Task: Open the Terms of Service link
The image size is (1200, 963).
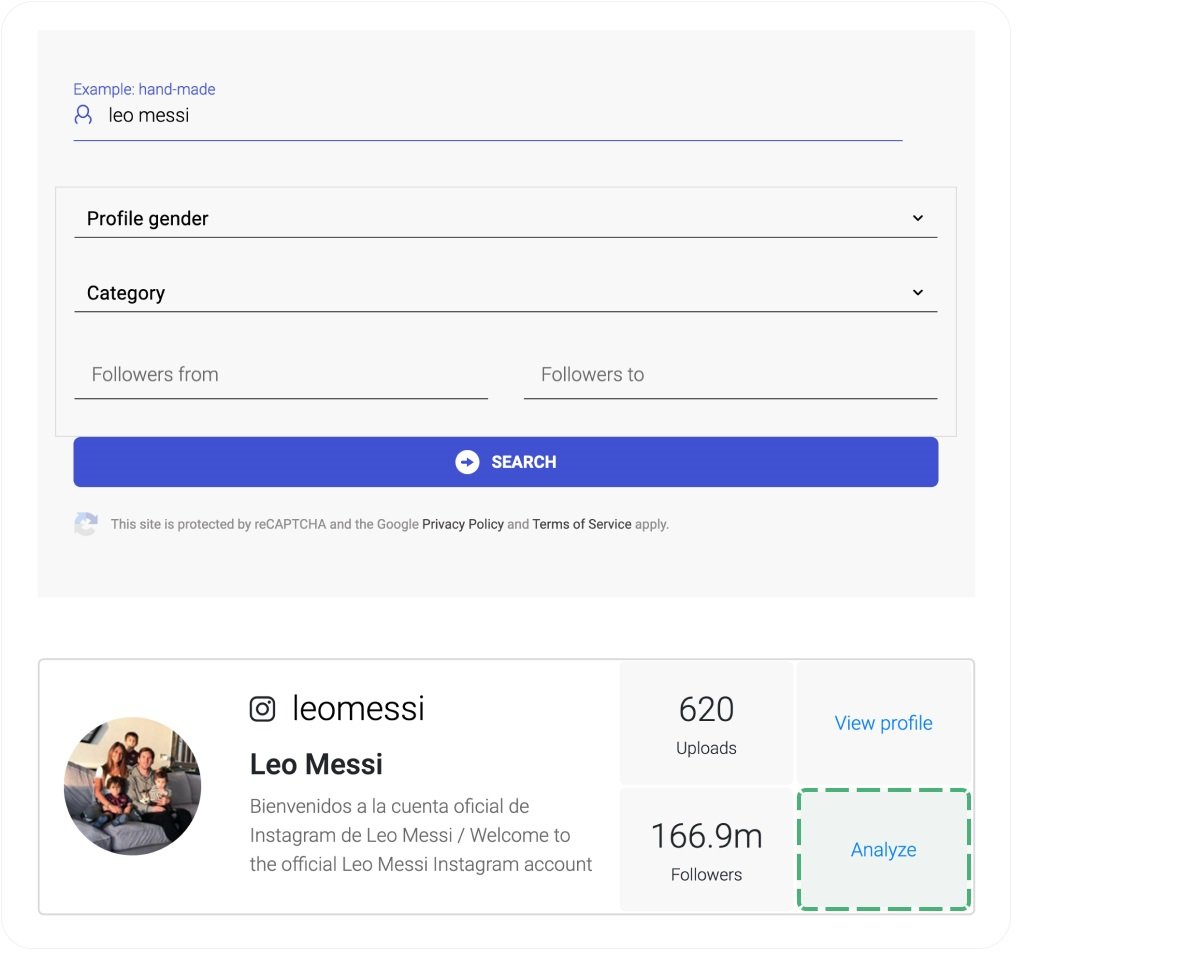Action: 582,524
